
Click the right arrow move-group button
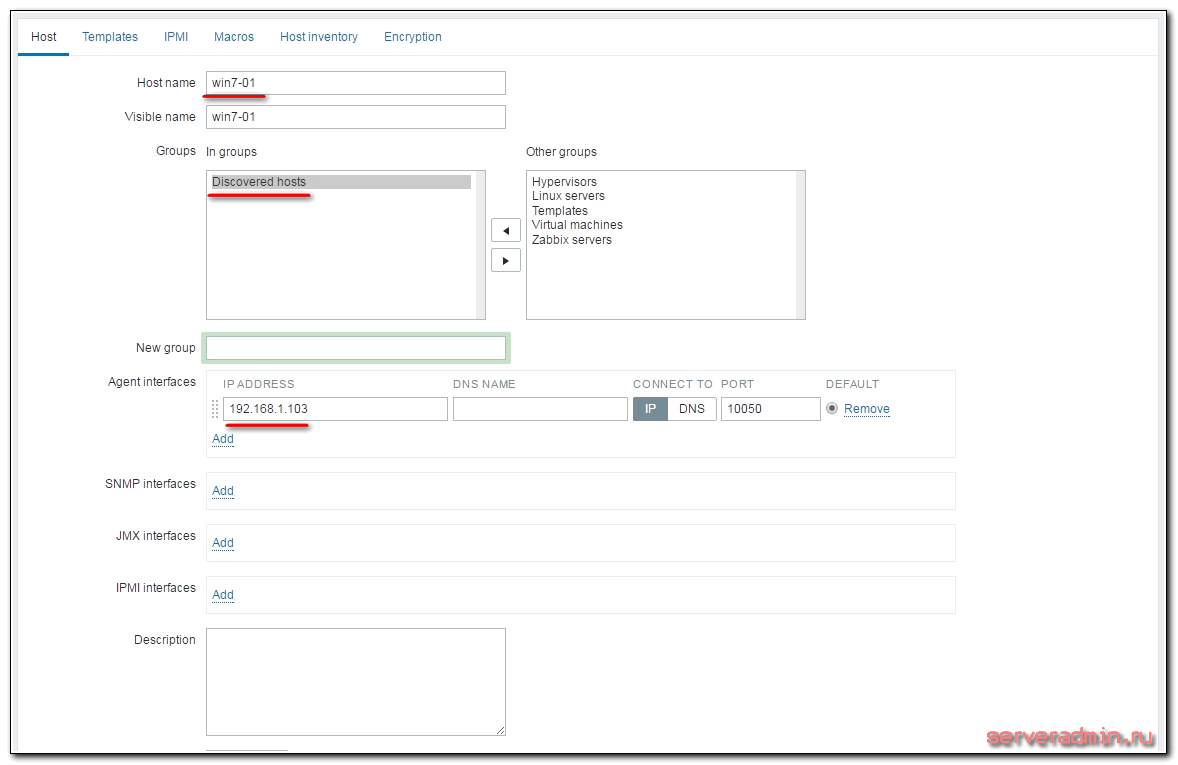[x=505, y=260]
